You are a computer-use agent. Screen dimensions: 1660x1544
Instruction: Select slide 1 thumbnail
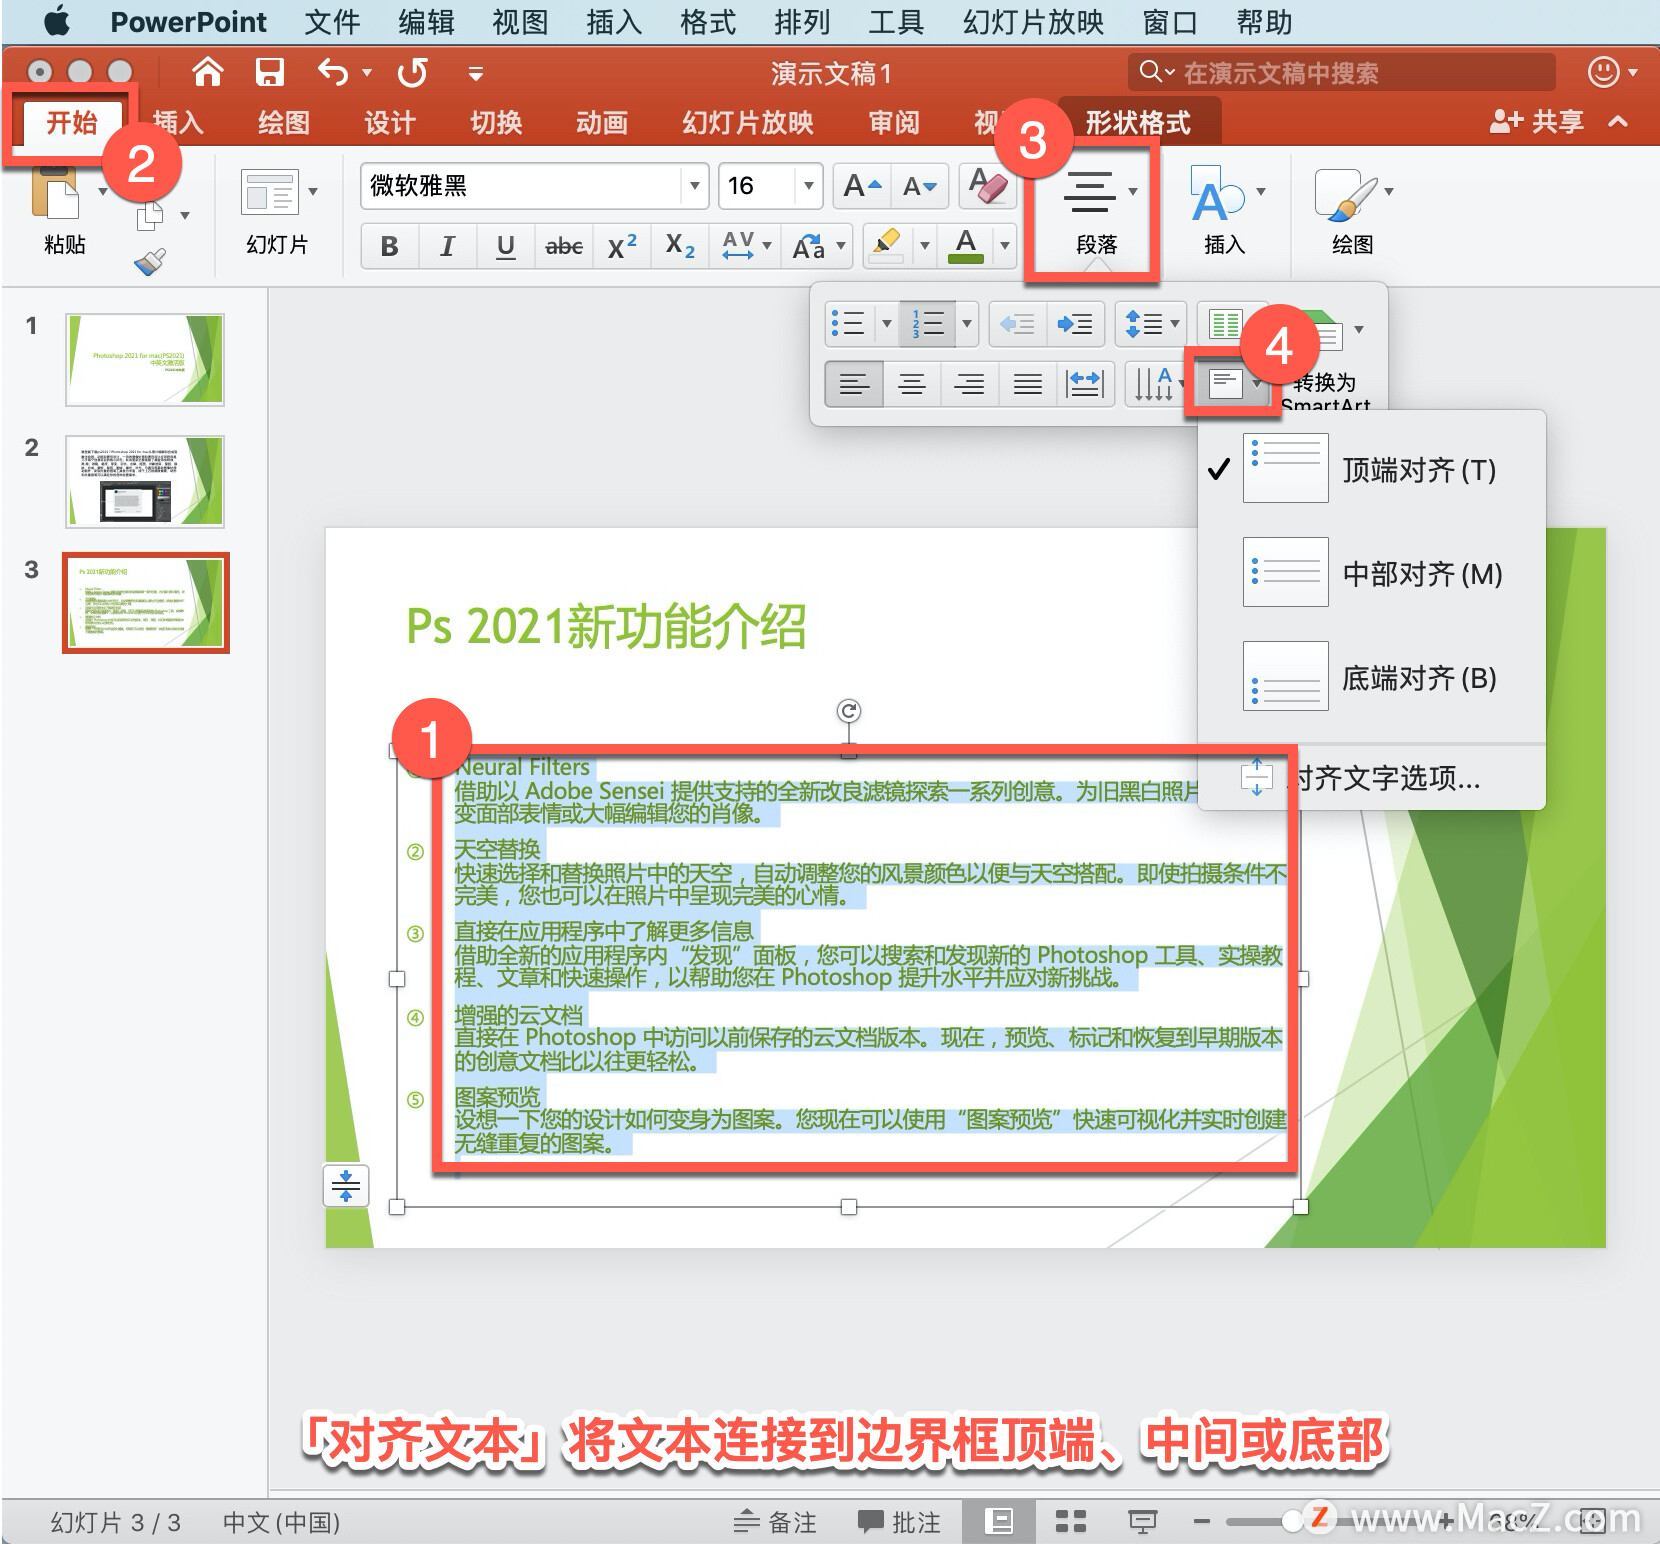(x=145, y=360)
